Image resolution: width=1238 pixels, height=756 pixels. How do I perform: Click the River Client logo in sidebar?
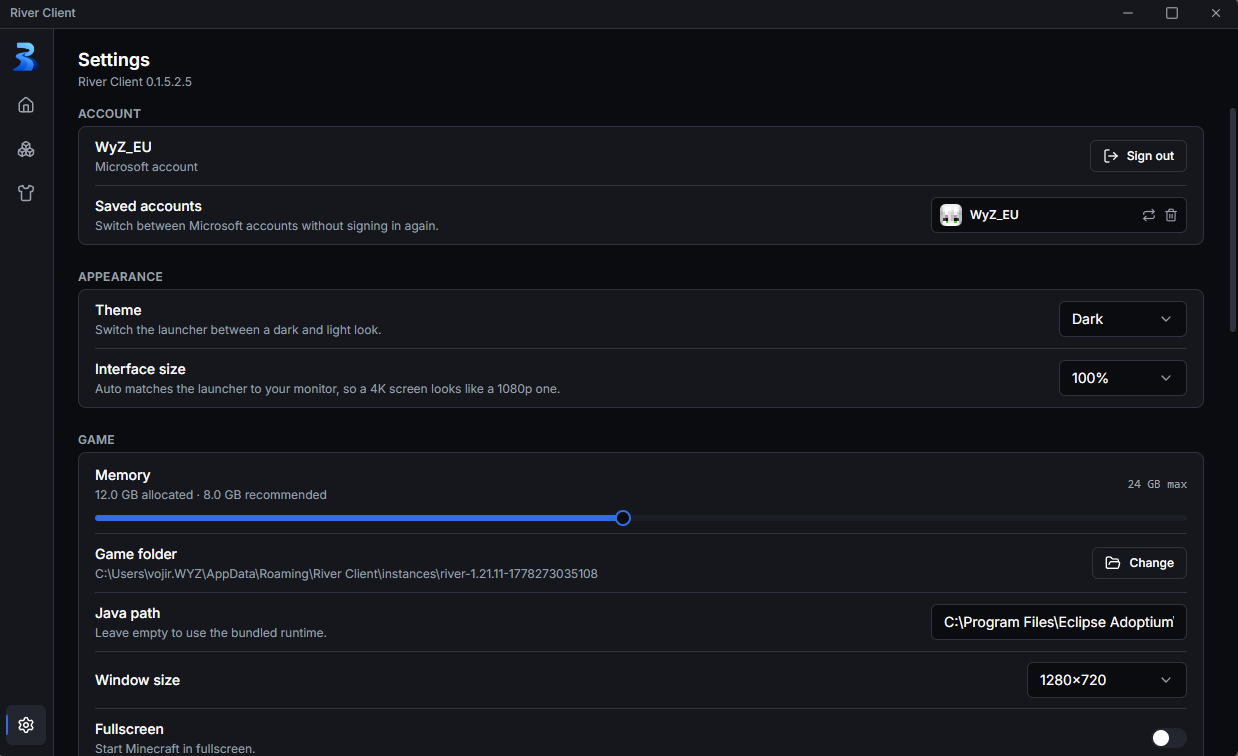click(25, 57)
